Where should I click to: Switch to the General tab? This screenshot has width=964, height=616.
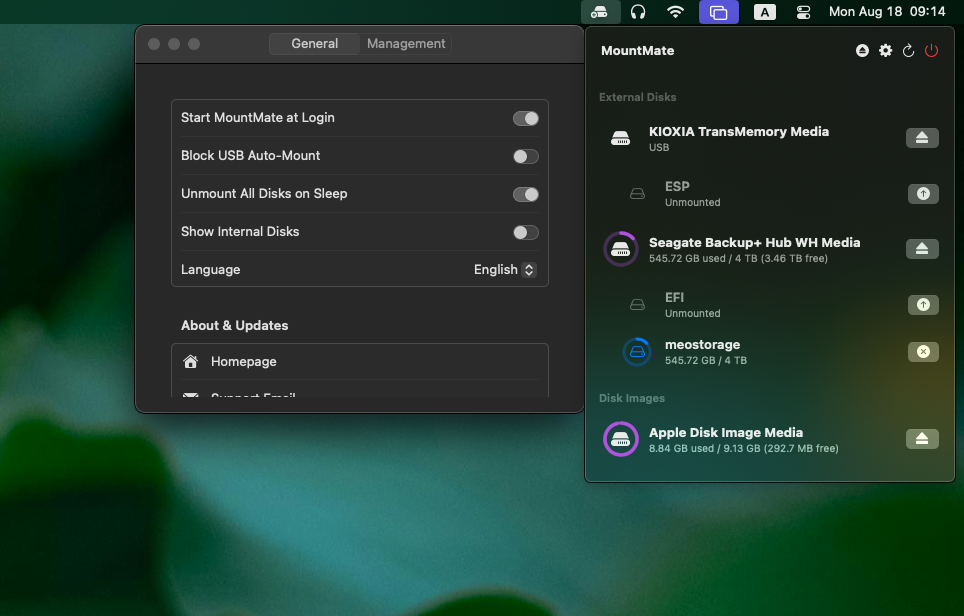(315, 44)
